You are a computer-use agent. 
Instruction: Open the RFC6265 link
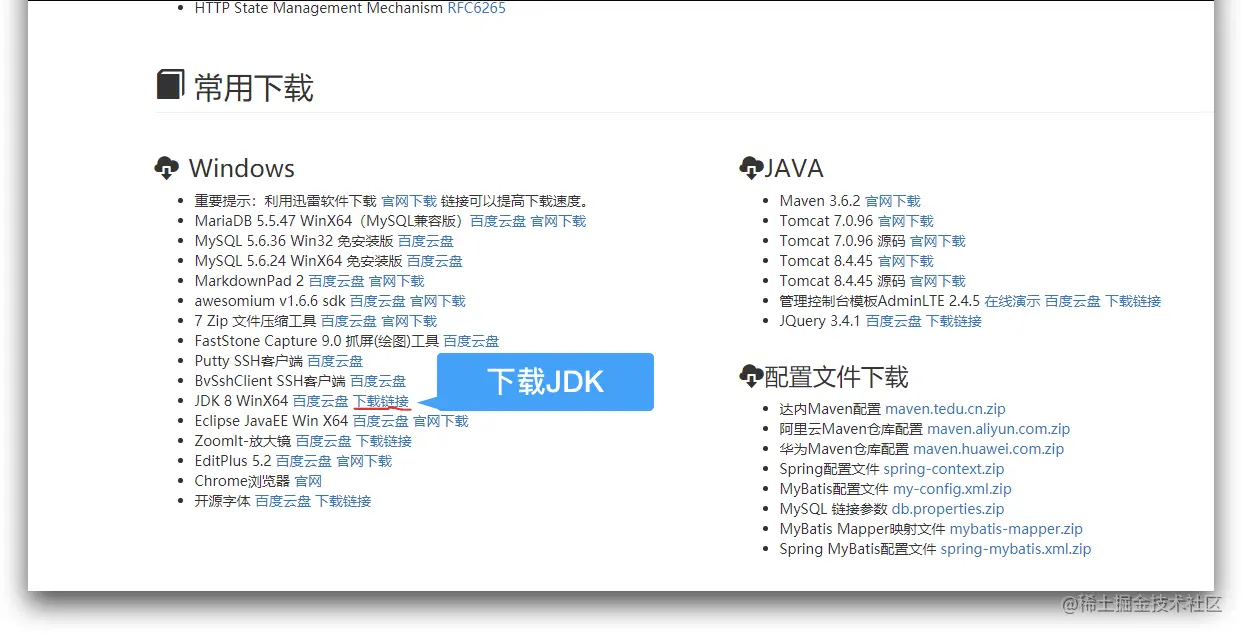coord(477,8)
